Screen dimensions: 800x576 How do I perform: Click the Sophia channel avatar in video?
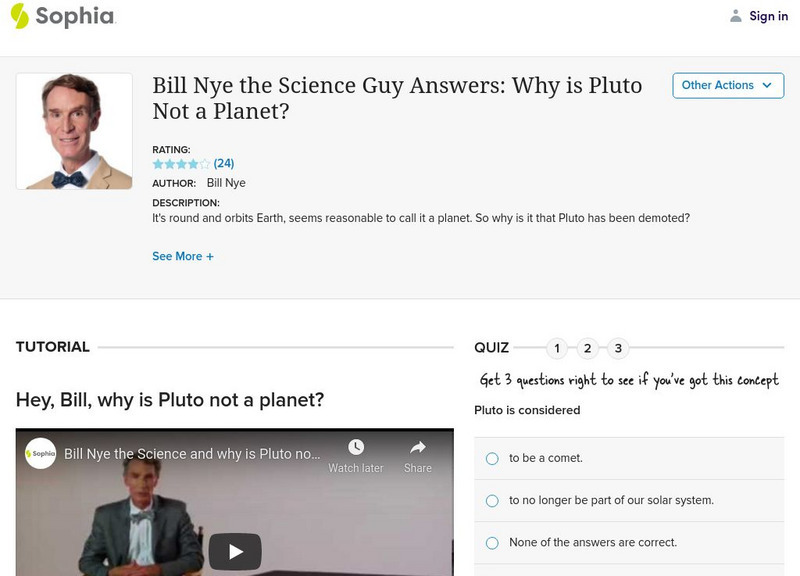click(x=41, y=454)
